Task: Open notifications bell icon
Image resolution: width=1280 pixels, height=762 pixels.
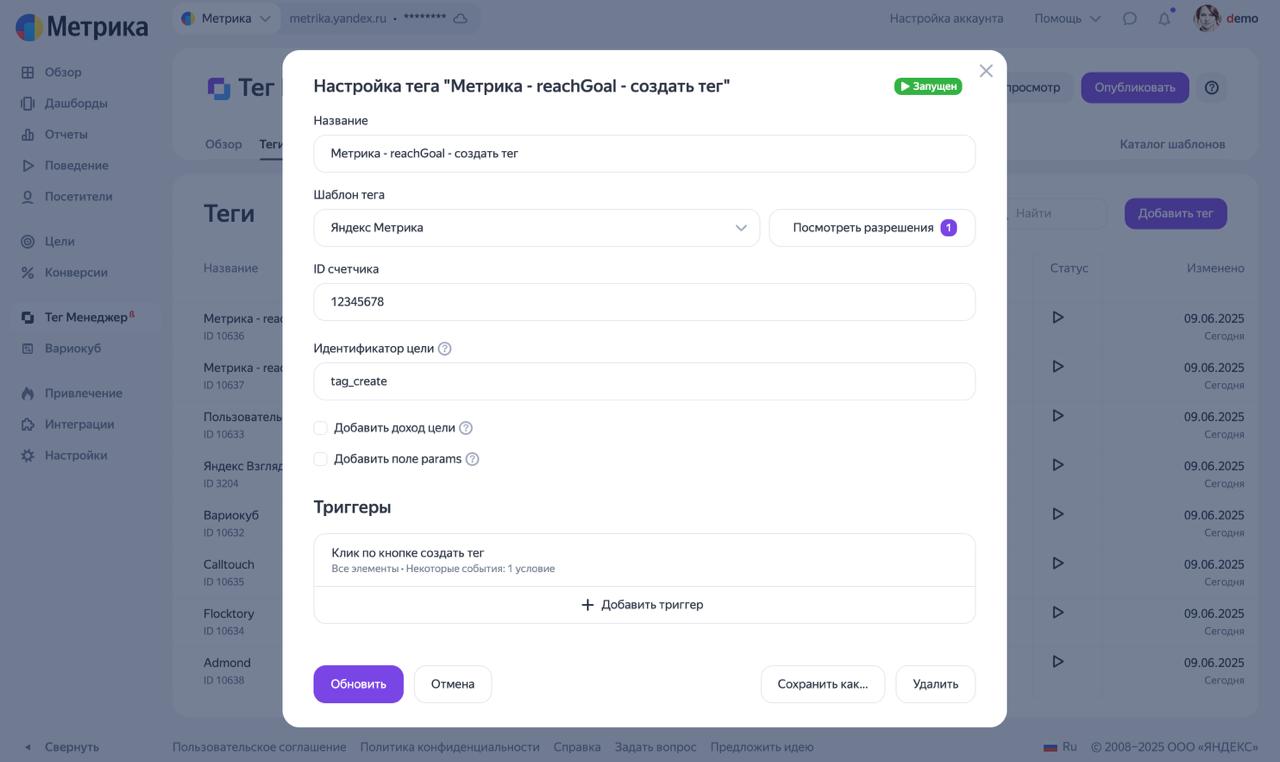Action: pos(1164,18)
